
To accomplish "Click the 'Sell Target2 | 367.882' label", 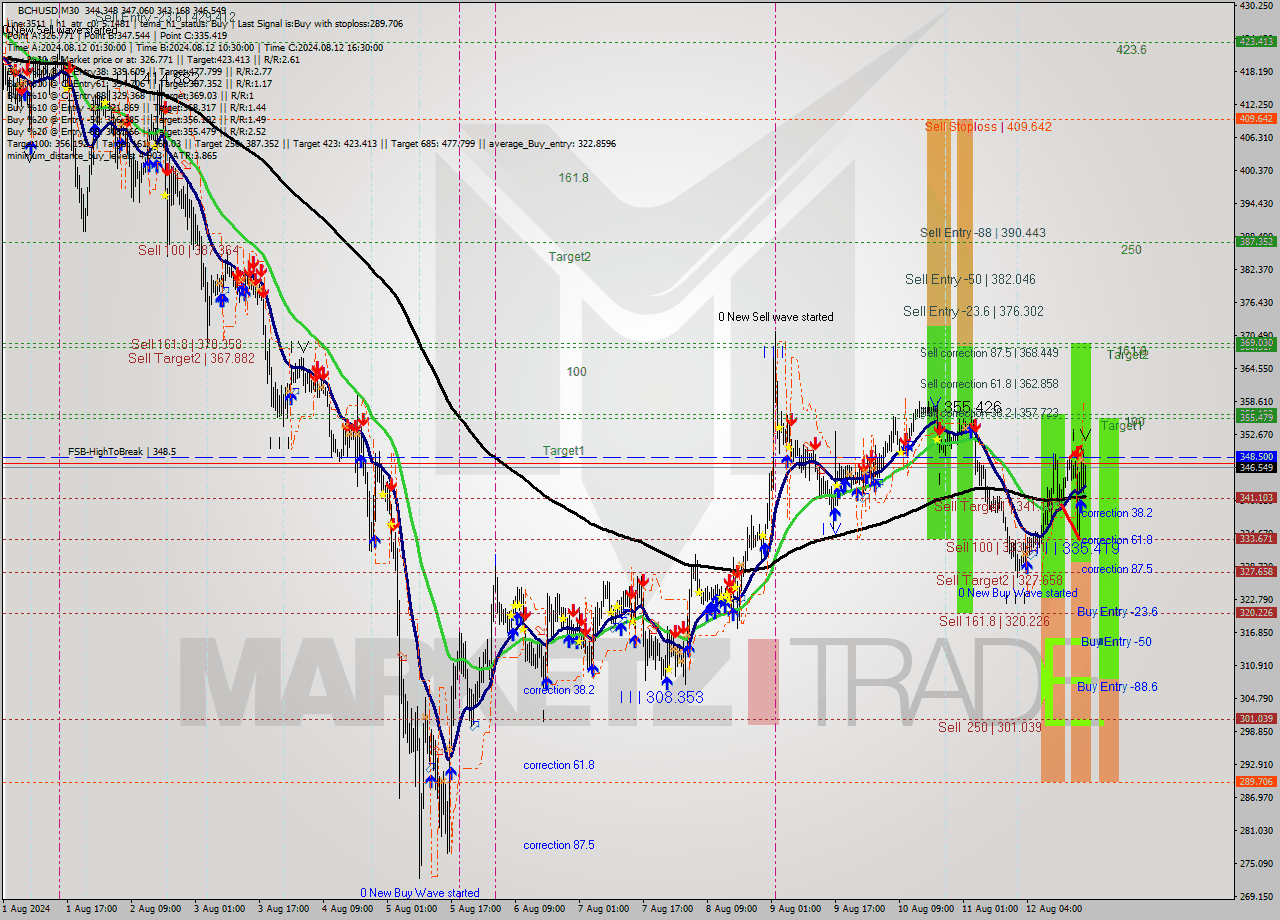I will 191,358.
